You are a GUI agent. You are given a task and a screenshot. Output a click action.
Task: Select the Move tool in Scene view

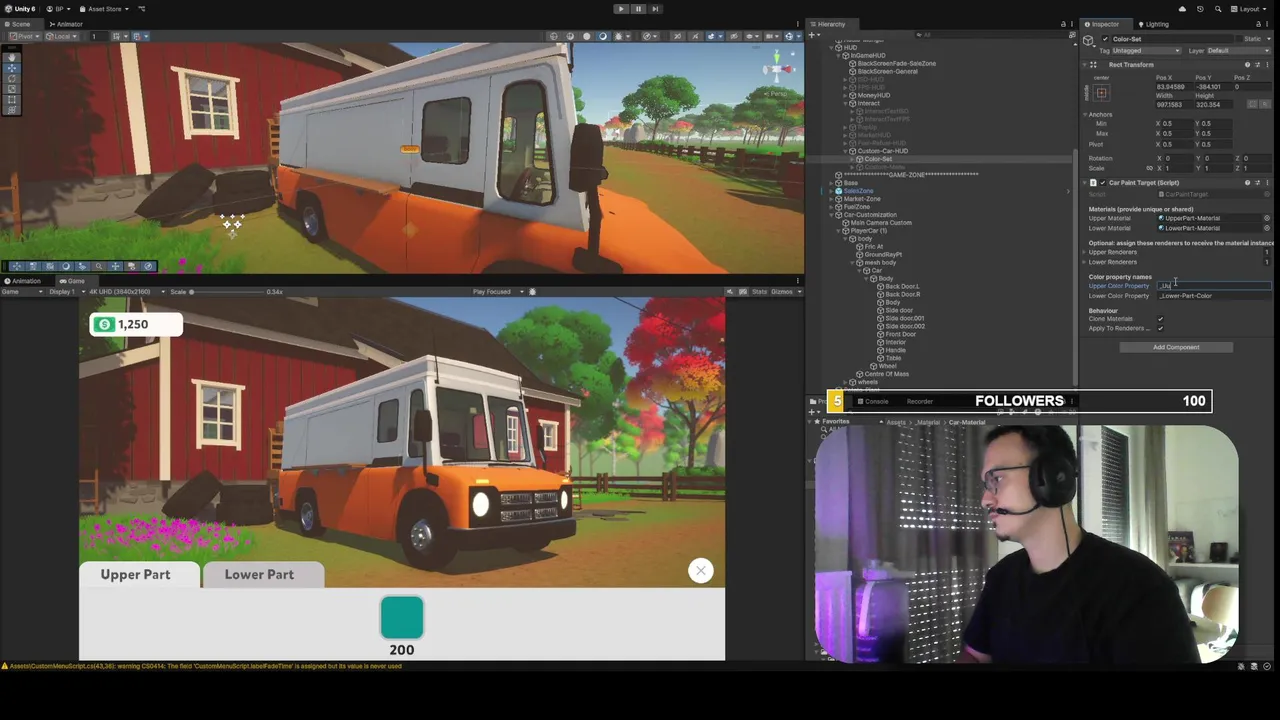[12, 68]
